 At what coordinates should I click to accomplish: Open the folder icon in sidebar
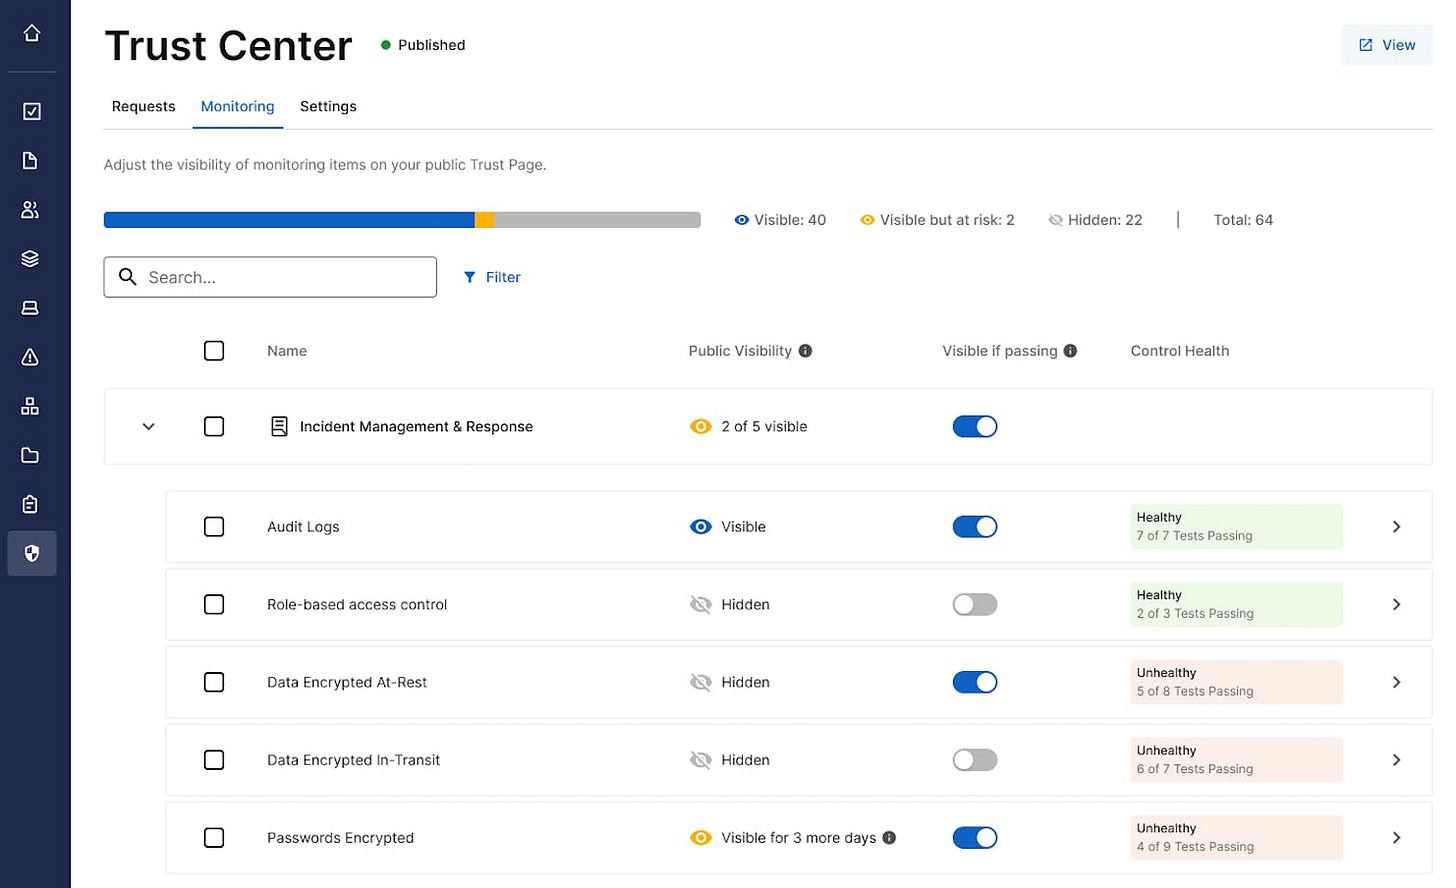[31, 455]
